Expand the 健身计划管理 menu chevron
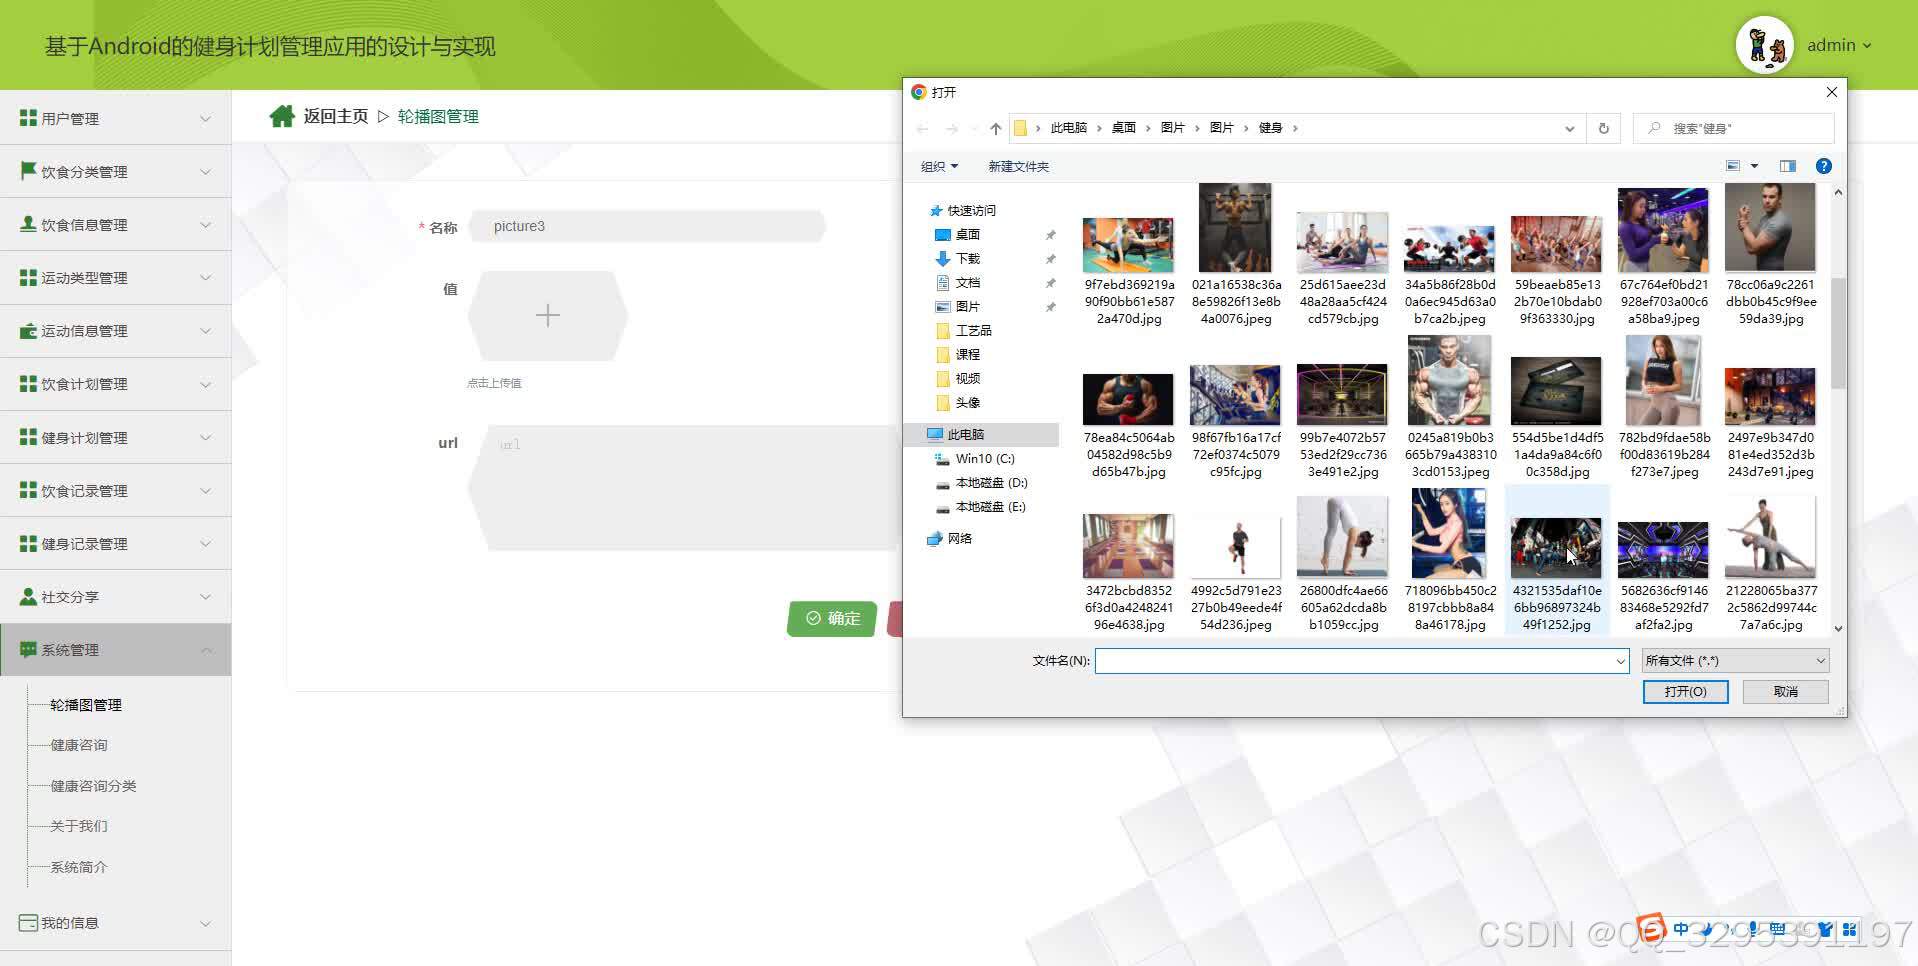Screen dimensions: 1918x966 pos(205,437)
